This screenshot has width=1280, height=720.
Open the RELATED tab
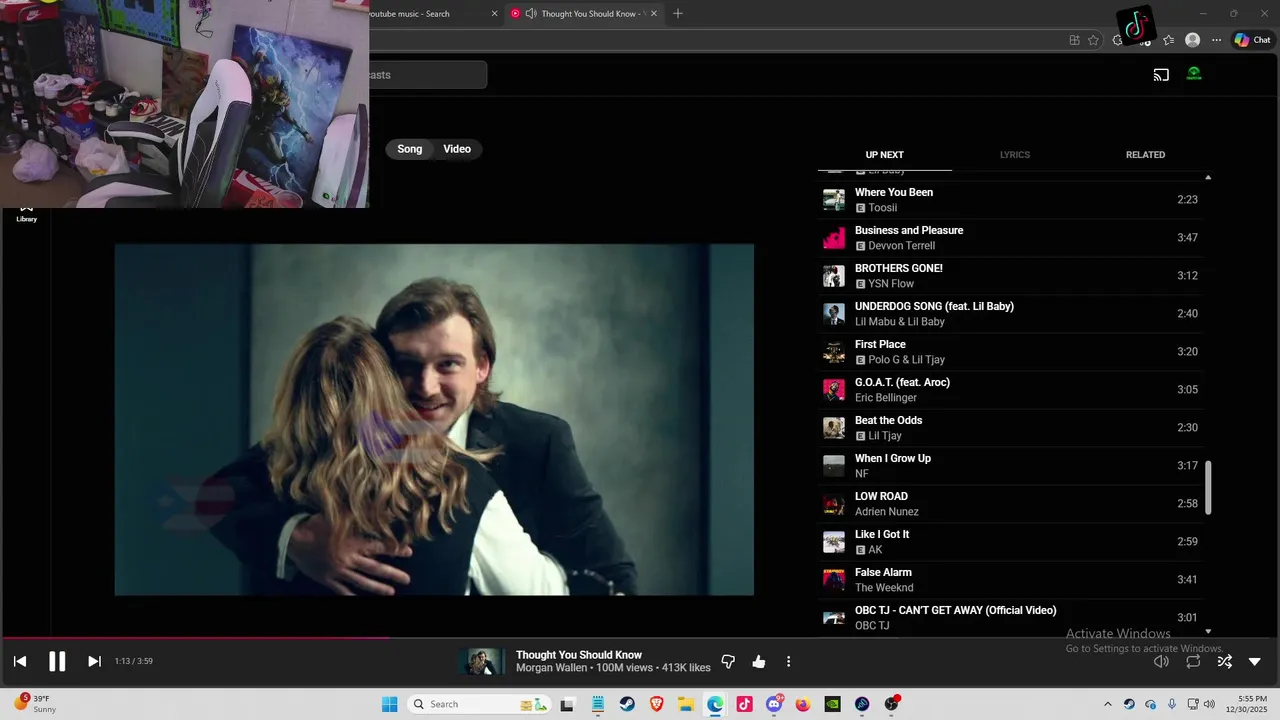point(1145,155)
